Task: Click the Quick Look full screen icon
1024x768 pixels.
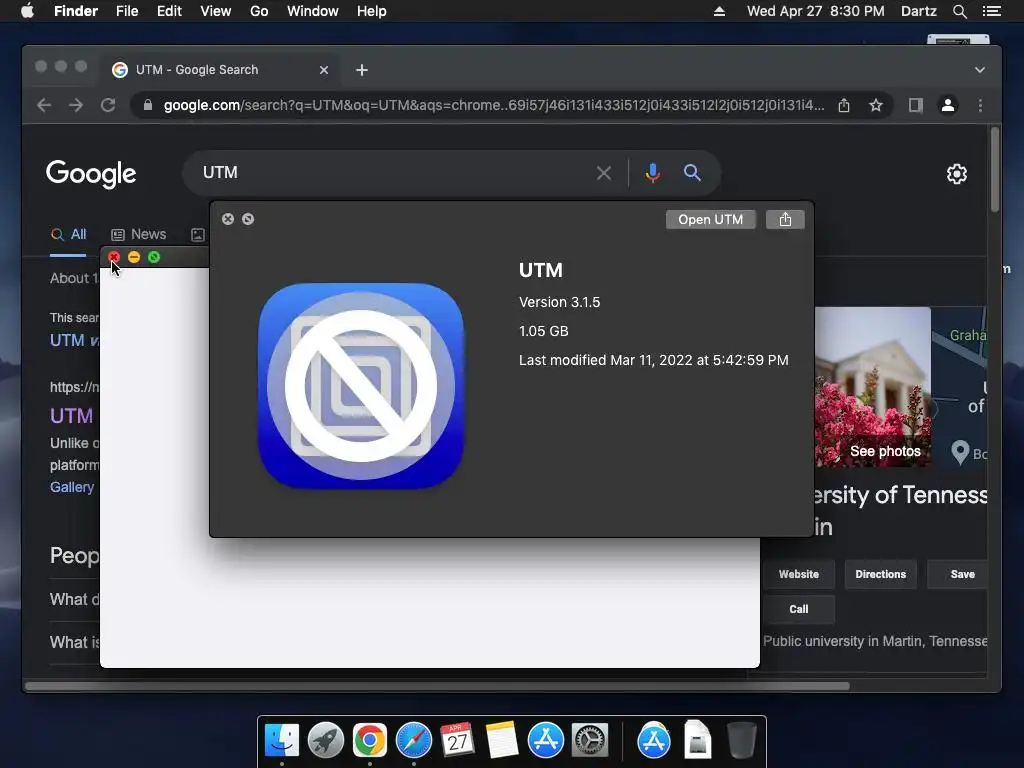Action: (248, 219)
